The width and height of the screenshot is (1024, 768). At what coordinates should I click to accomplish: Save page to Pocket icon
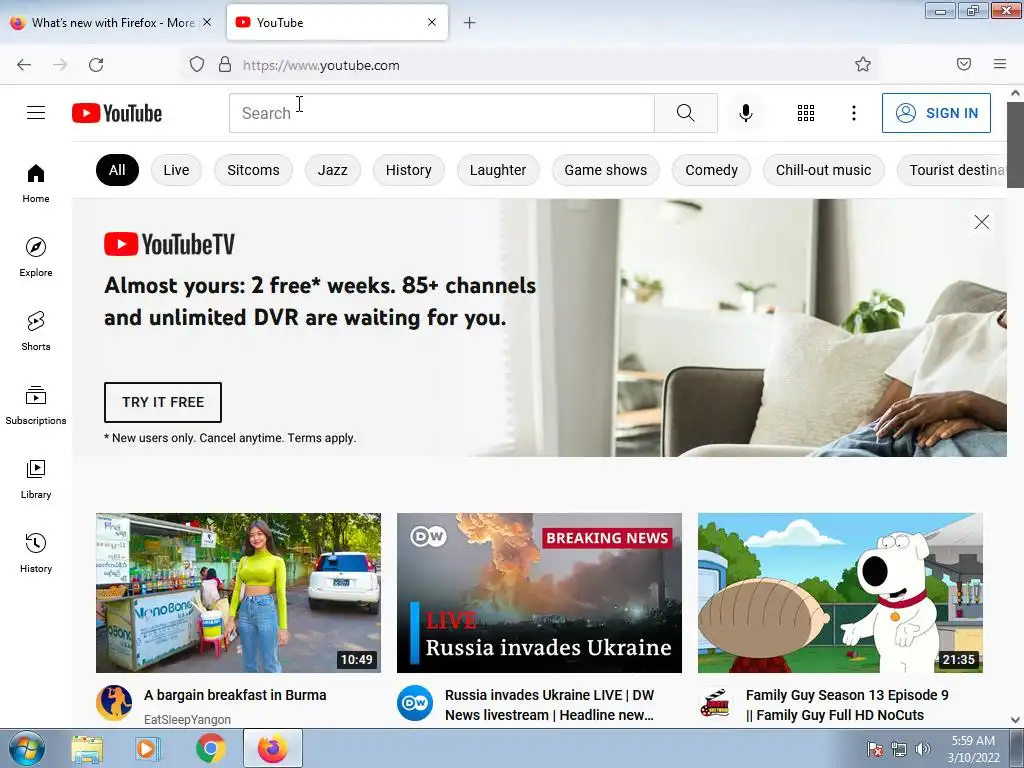(964, 64)
